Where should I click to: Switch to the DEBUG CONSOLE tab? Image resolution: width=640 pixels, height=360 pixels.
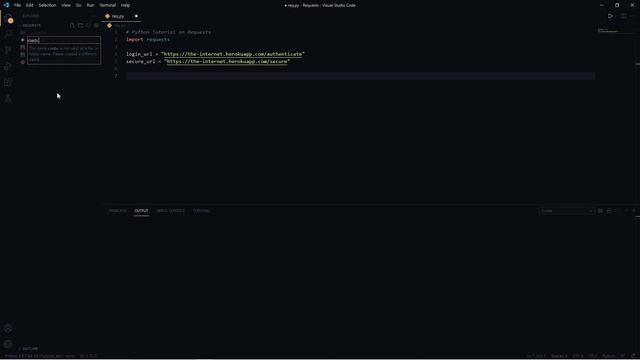click(171, 211)
